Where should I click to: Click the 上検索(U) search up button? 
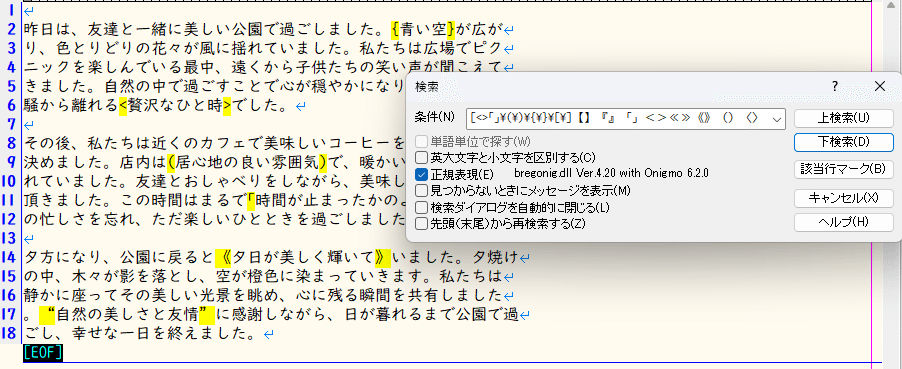pos(843,118)
